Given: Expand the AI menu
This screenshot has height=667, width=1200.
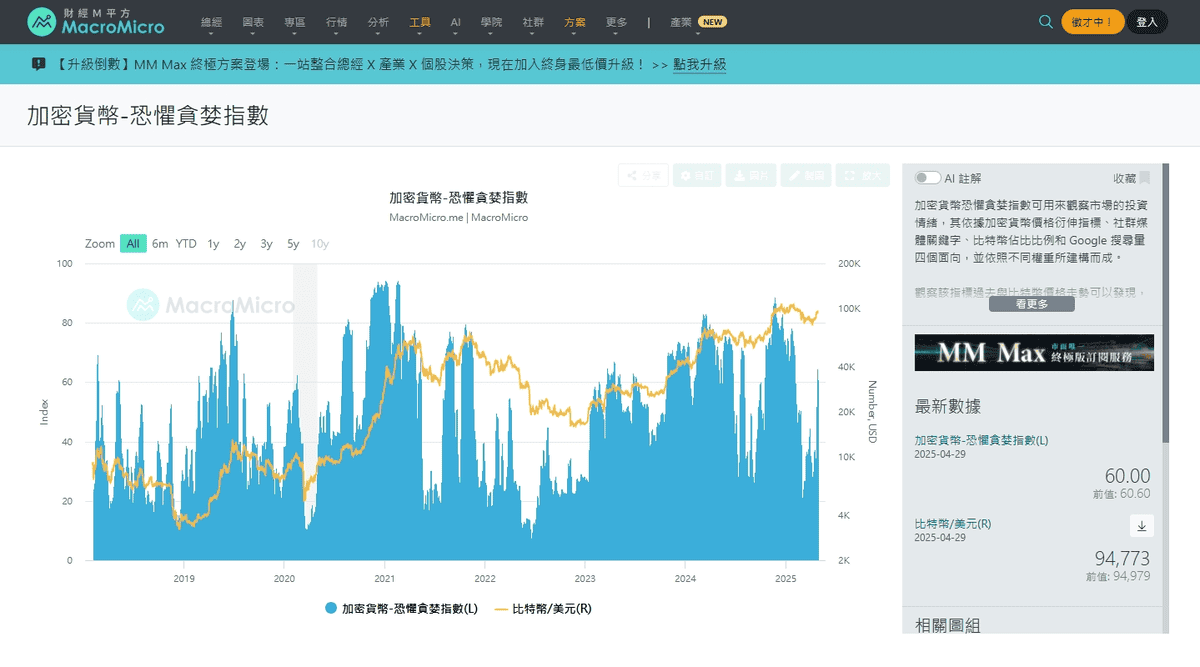Looking at the screenshot, I should [x=456, y=21].
